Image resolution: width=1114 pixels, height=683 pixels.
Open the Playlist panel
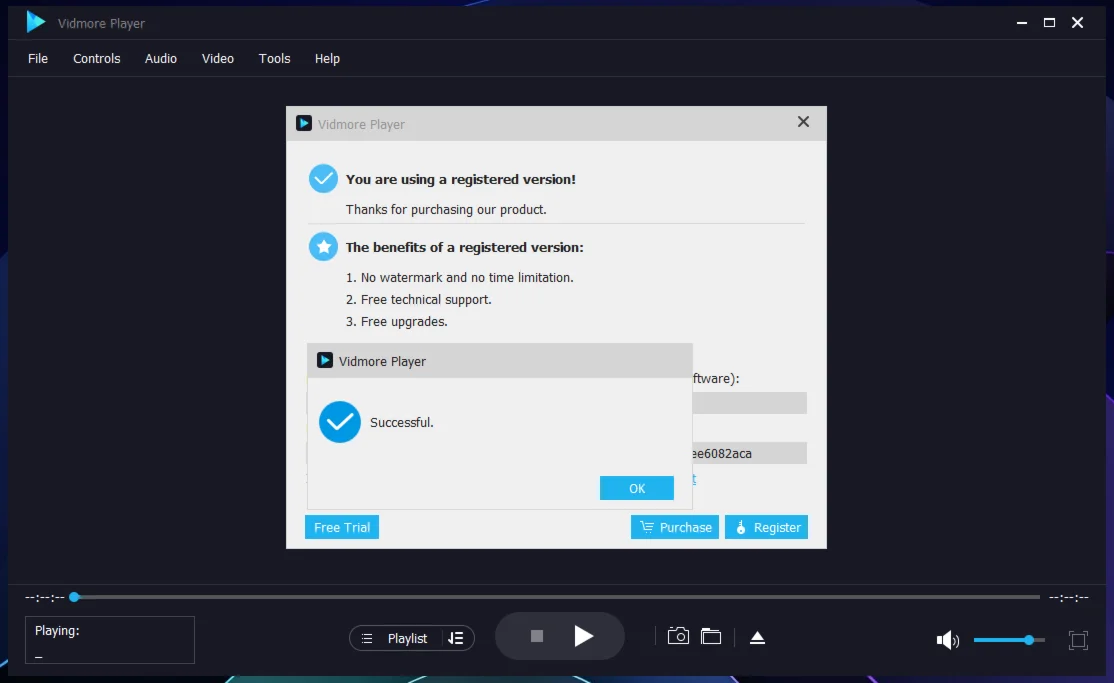click(x=397, y=638)
